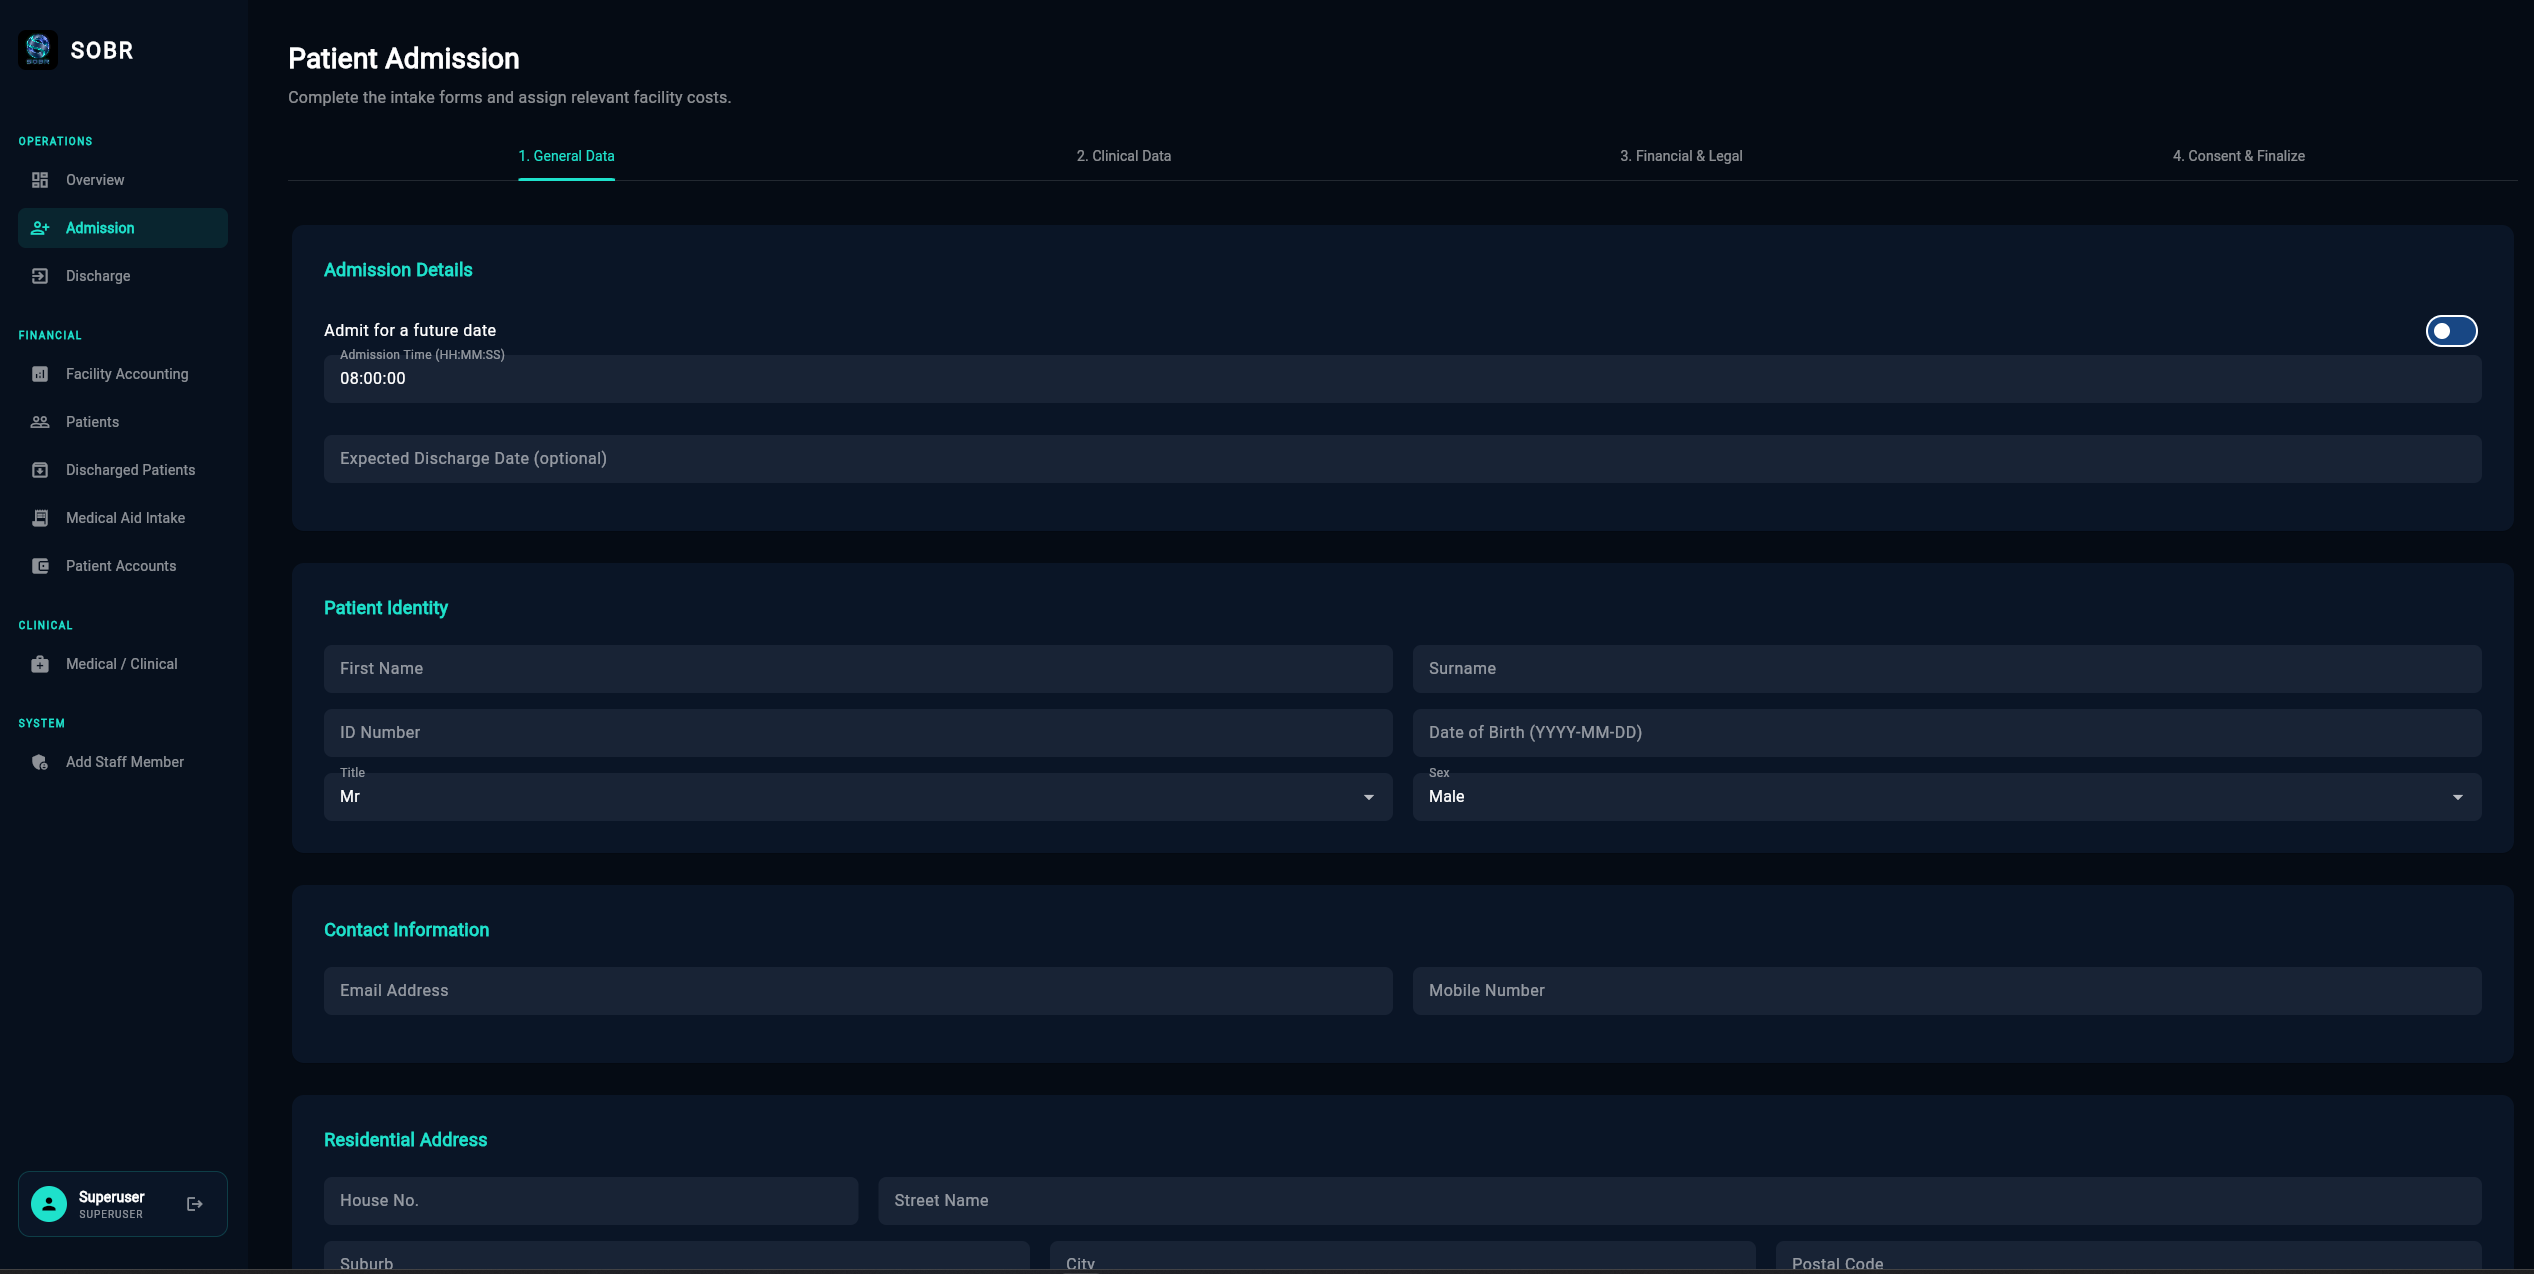Viewport: 2534px width, 1274px height.
Task: Click the Patients group icon
Action: pos(40,422)
